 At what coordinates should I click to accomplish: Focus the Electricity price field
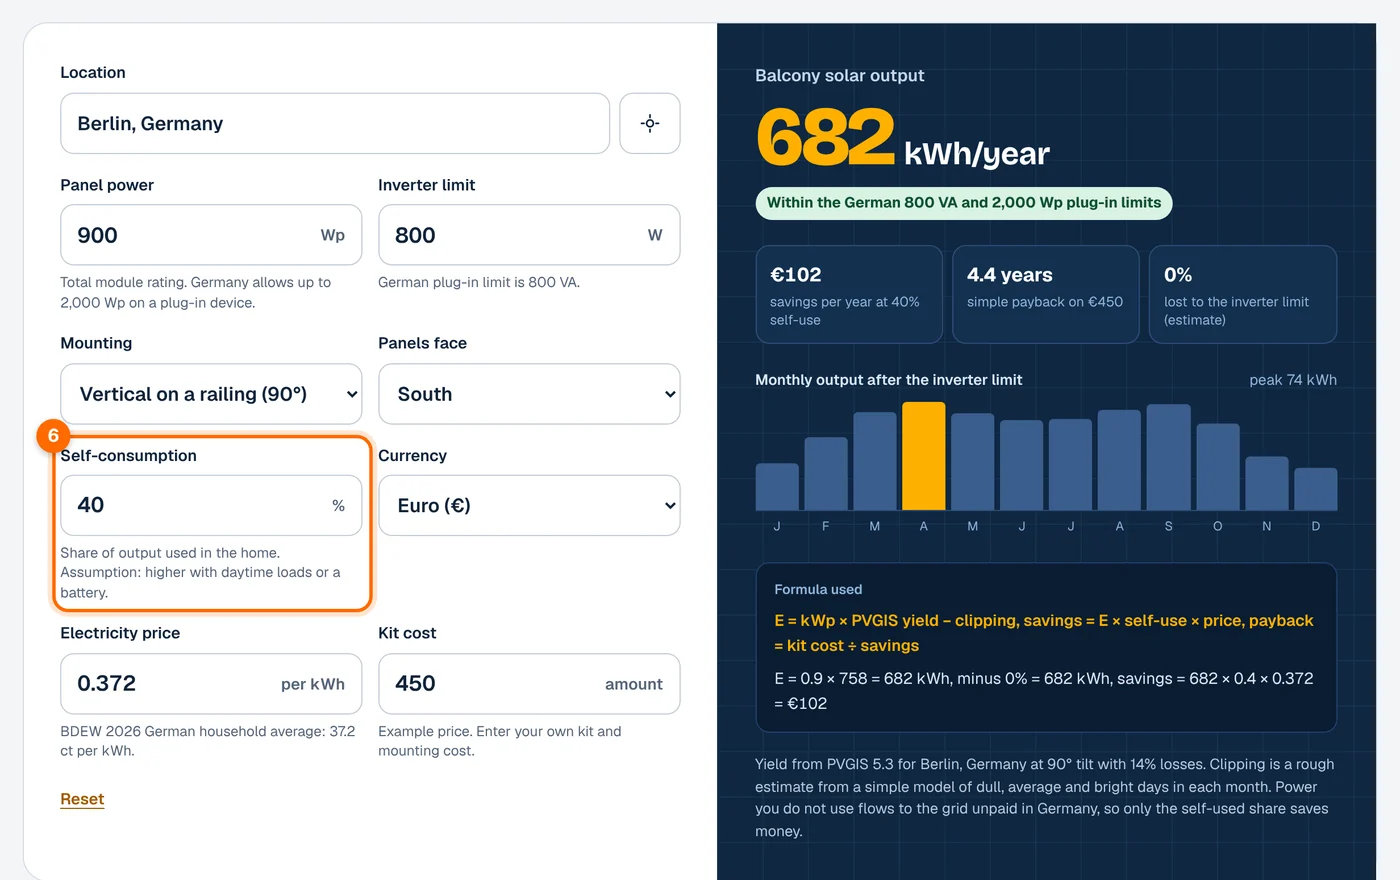pos(211,684)
